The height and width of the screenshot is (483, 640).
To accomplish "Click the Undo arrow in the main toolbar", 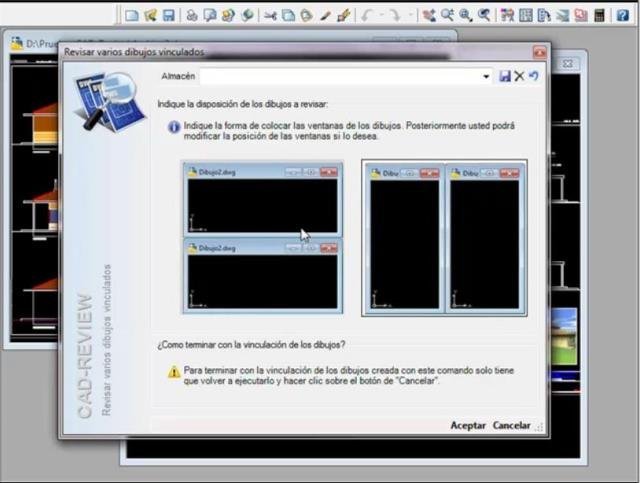I will (367, 16).
